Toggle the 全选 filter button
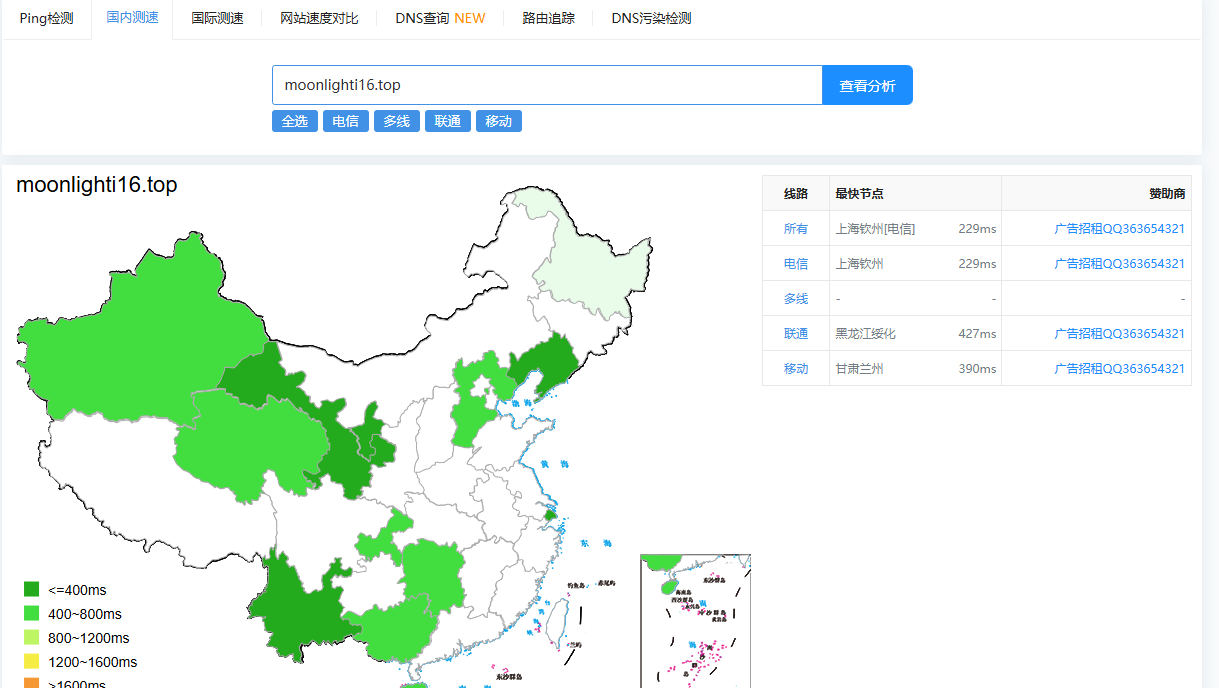Viewport: 1219px width, 688px height. [295, 121]
